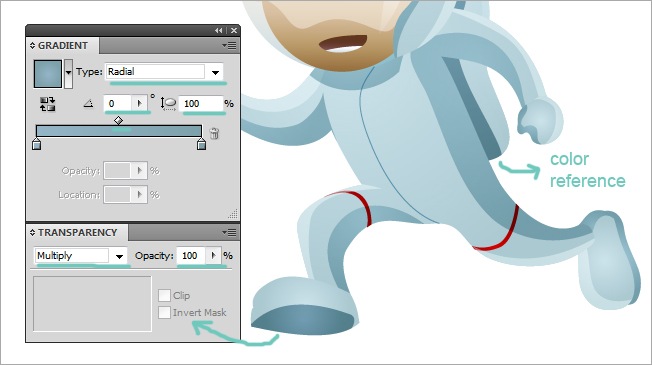Click the disabled gradient Opacity field
This screenshot has width=652, height=365.
point(117,170)
